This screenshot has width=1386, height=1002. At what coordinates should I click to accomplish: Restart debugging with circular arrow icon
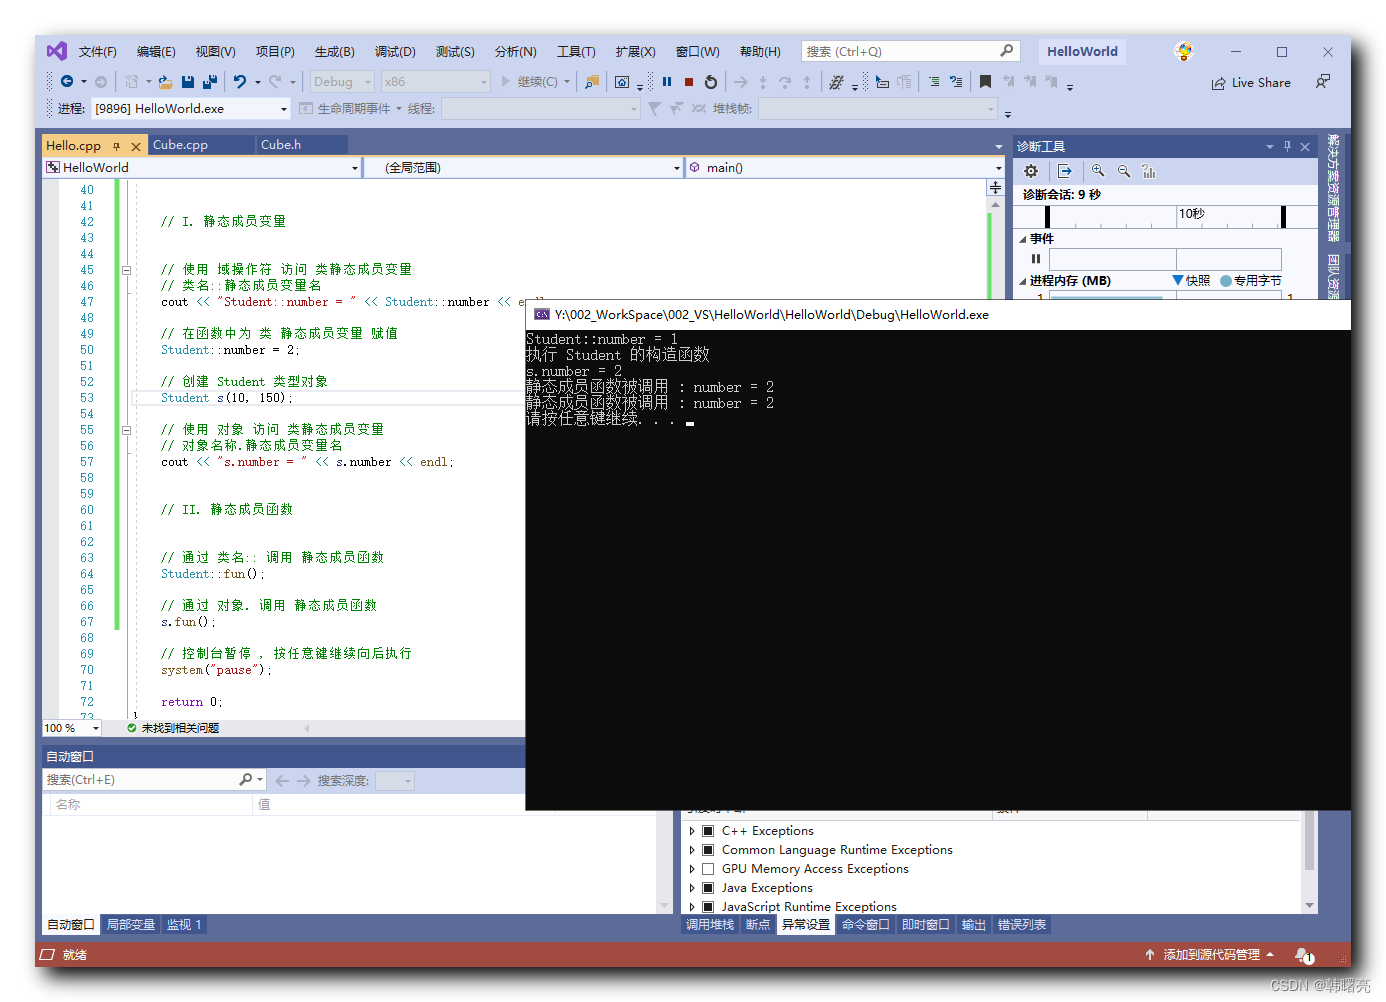[x=711, y=82]
